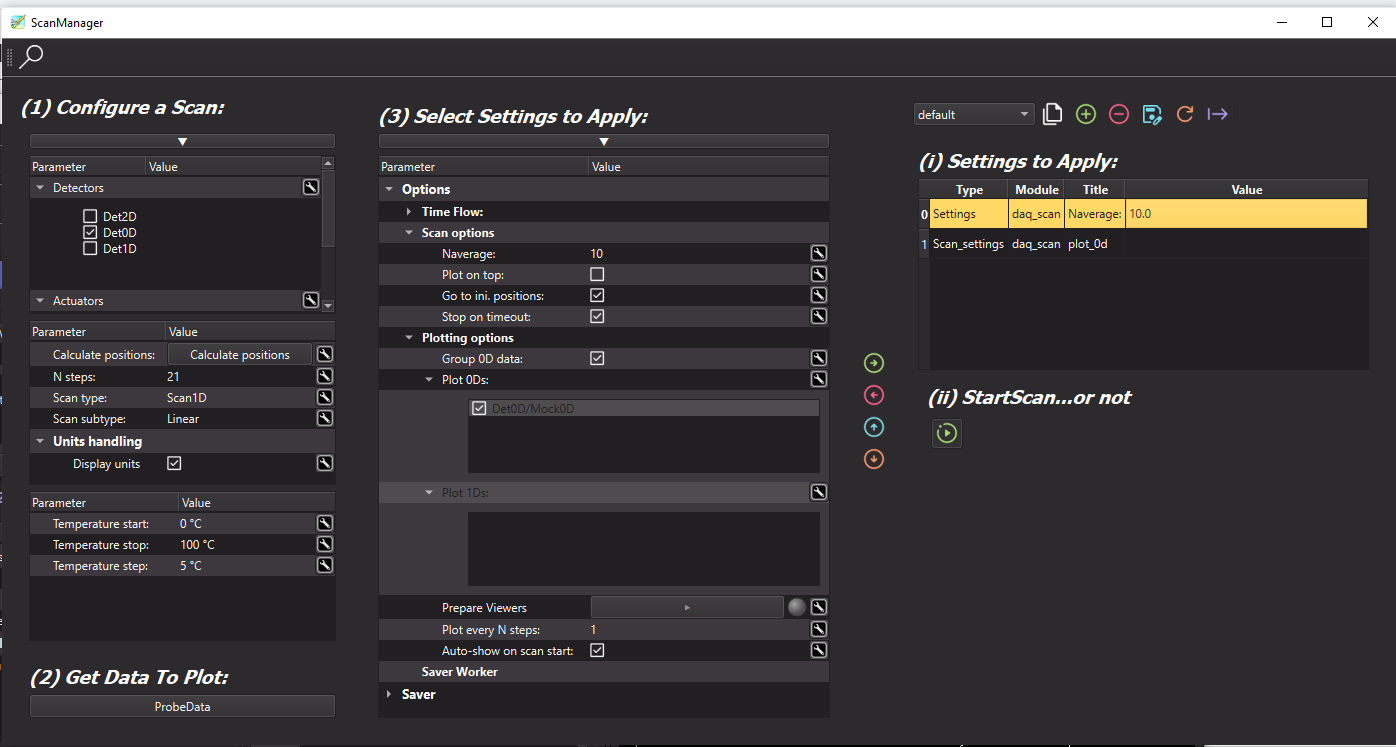Click wrench icon on Plot every N steps row

click(819, 629)
